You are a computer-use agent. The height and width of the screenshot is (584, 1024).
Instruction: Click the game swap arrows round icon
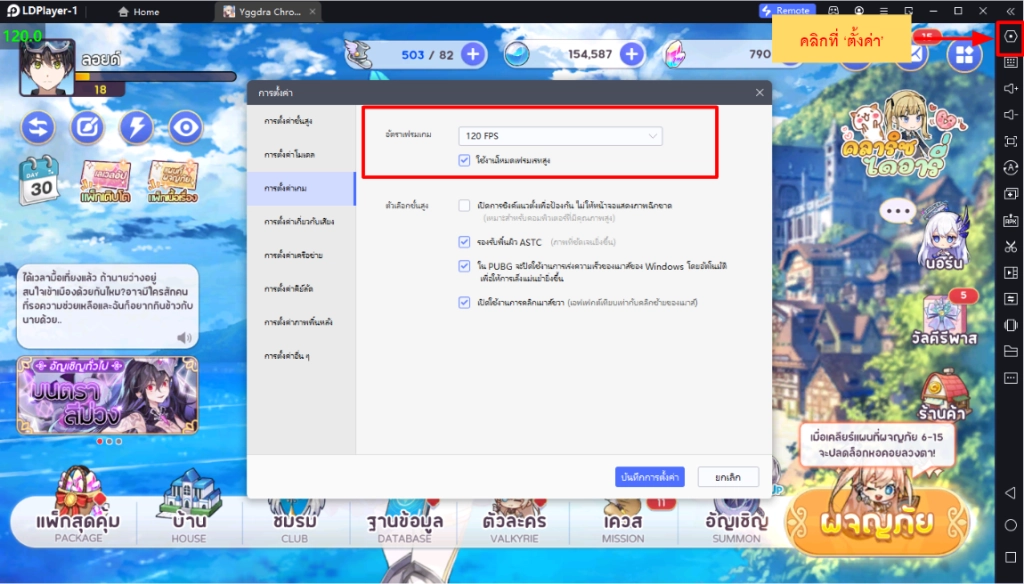pyautogui.click(x=38, y=127)
